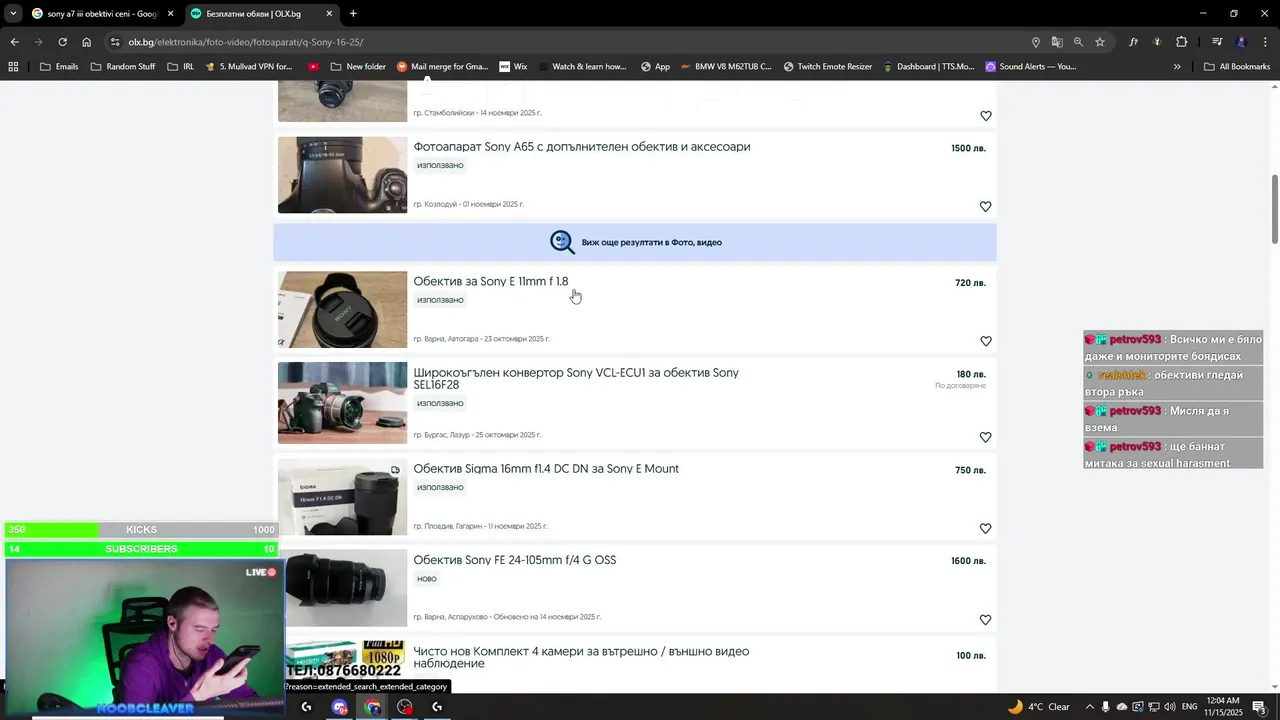The height and width of the screenshot is (720, 1280).
Task: Open the Обектив Sony FE 24-105mm f/4 listing
Action: click(x=515, y=560)
